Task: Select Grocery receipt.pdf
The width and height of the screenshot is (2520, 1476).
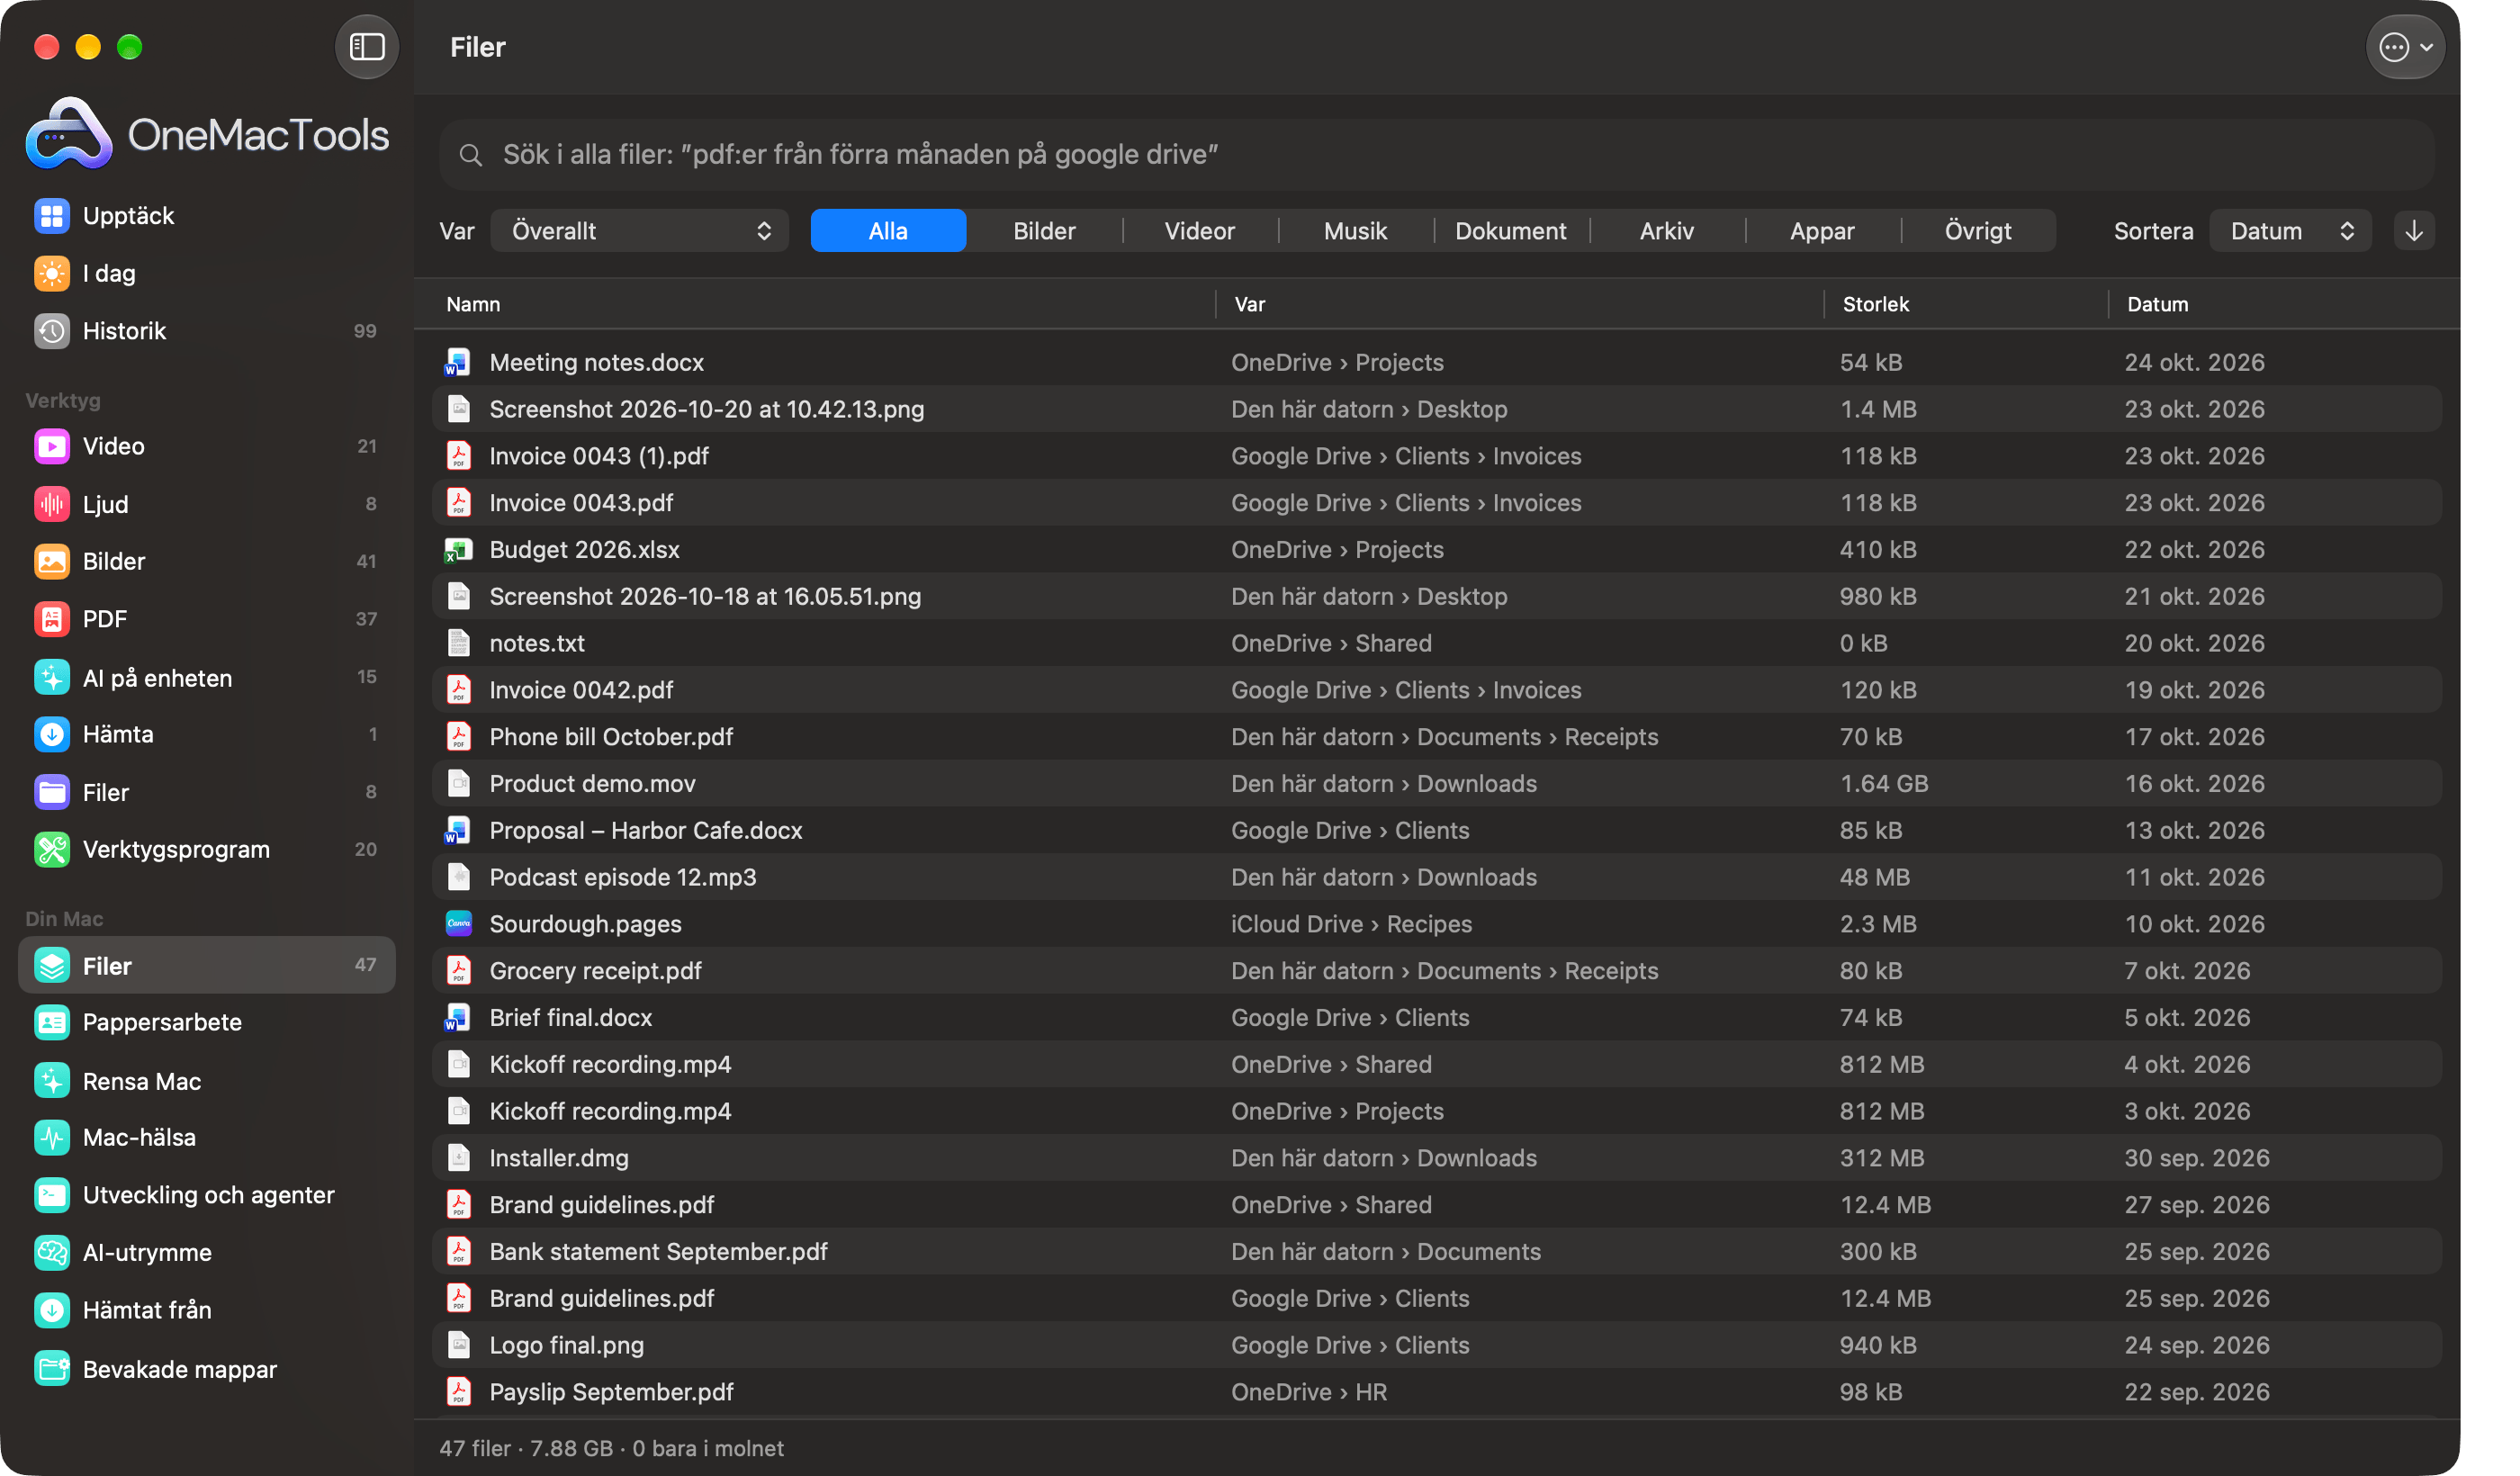Action: point(1436,971)
